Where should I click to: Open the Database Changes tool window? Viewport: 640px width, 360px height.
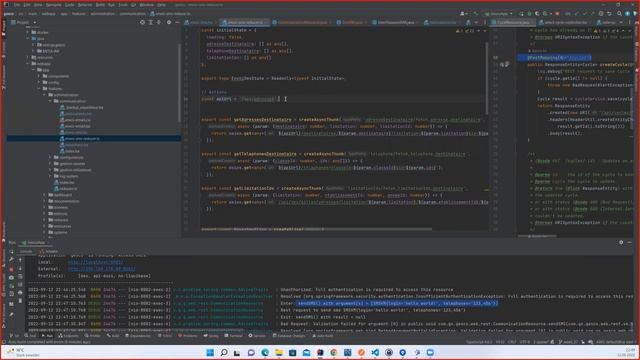click(x=289, y=336)
